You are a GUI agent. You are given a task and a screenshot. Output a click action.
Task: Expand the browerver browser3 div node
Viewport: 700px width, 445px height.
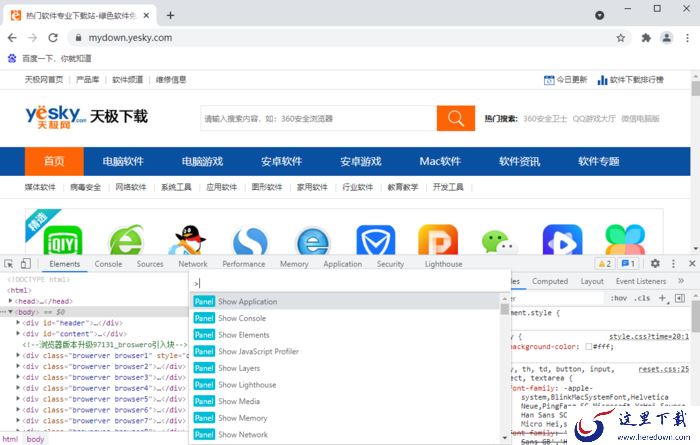point(18,377)
